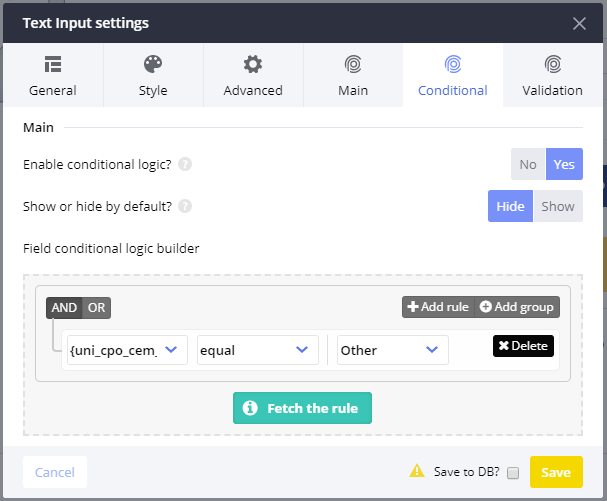The width and height of the screenshot is (607, 501).
Task: Set conditional logic to No
Action: tap(528, 164)
